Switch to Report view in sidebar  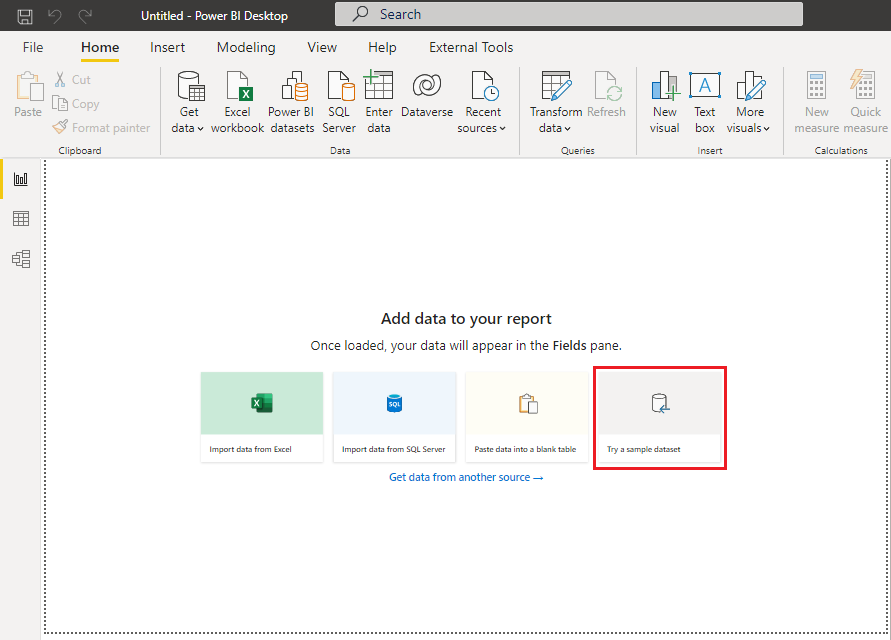coord(21,180)
